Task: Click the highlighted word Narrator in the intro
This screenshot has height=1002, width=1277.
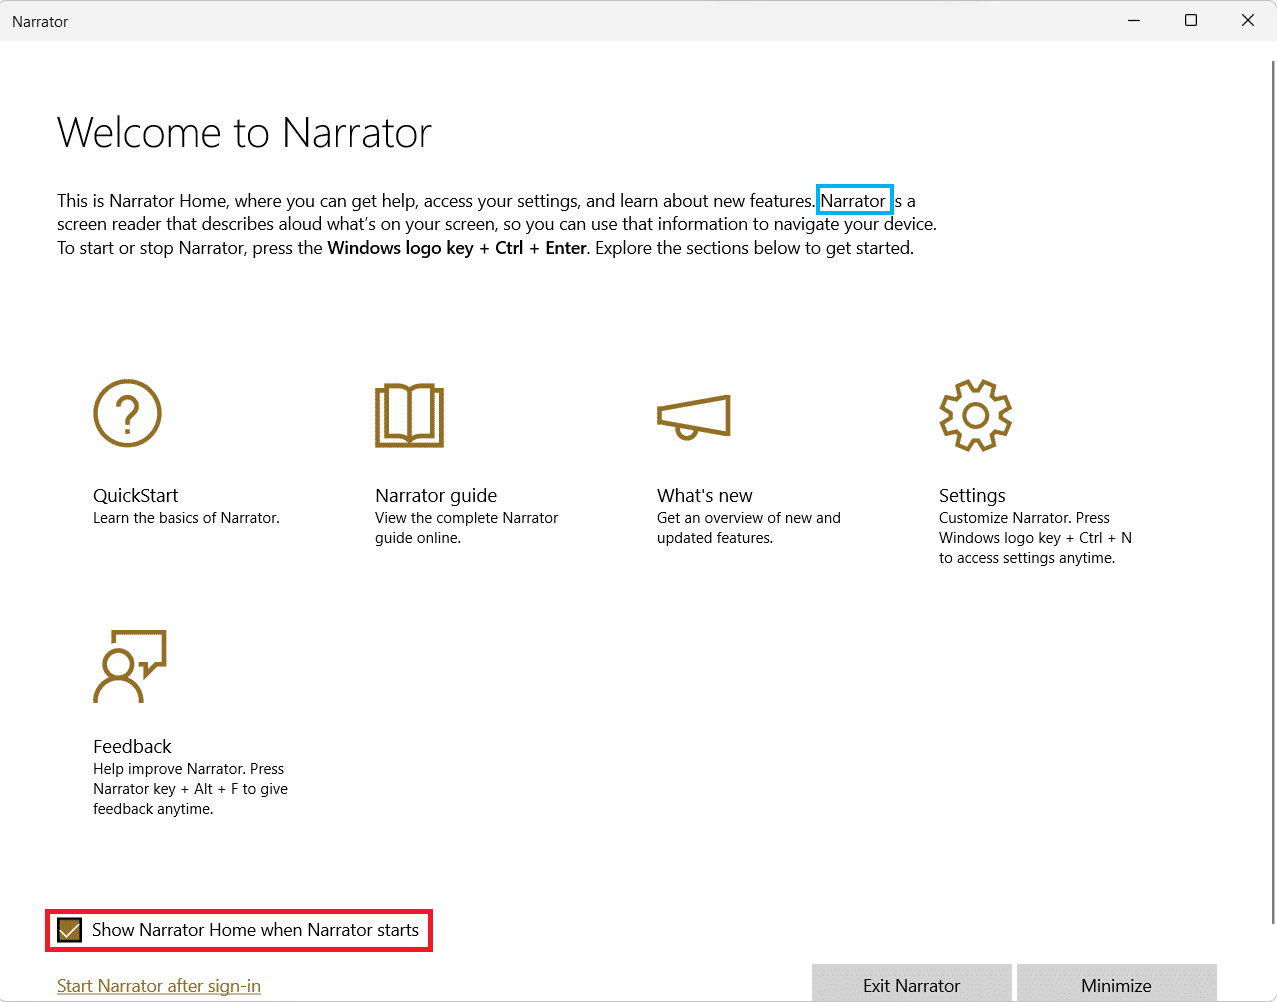Action: [x=853, y=201]
